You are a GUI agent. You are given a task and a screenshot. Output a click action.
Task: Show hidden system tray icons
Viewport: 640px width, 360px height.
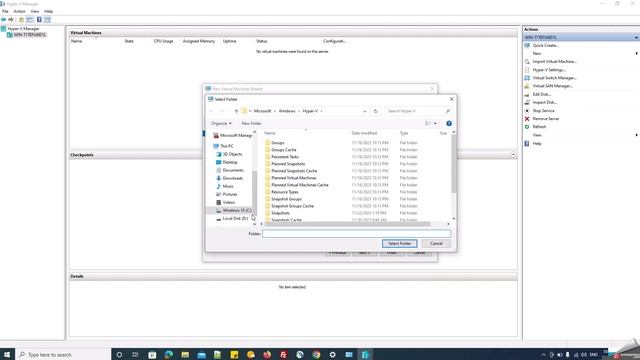(543, 355)
